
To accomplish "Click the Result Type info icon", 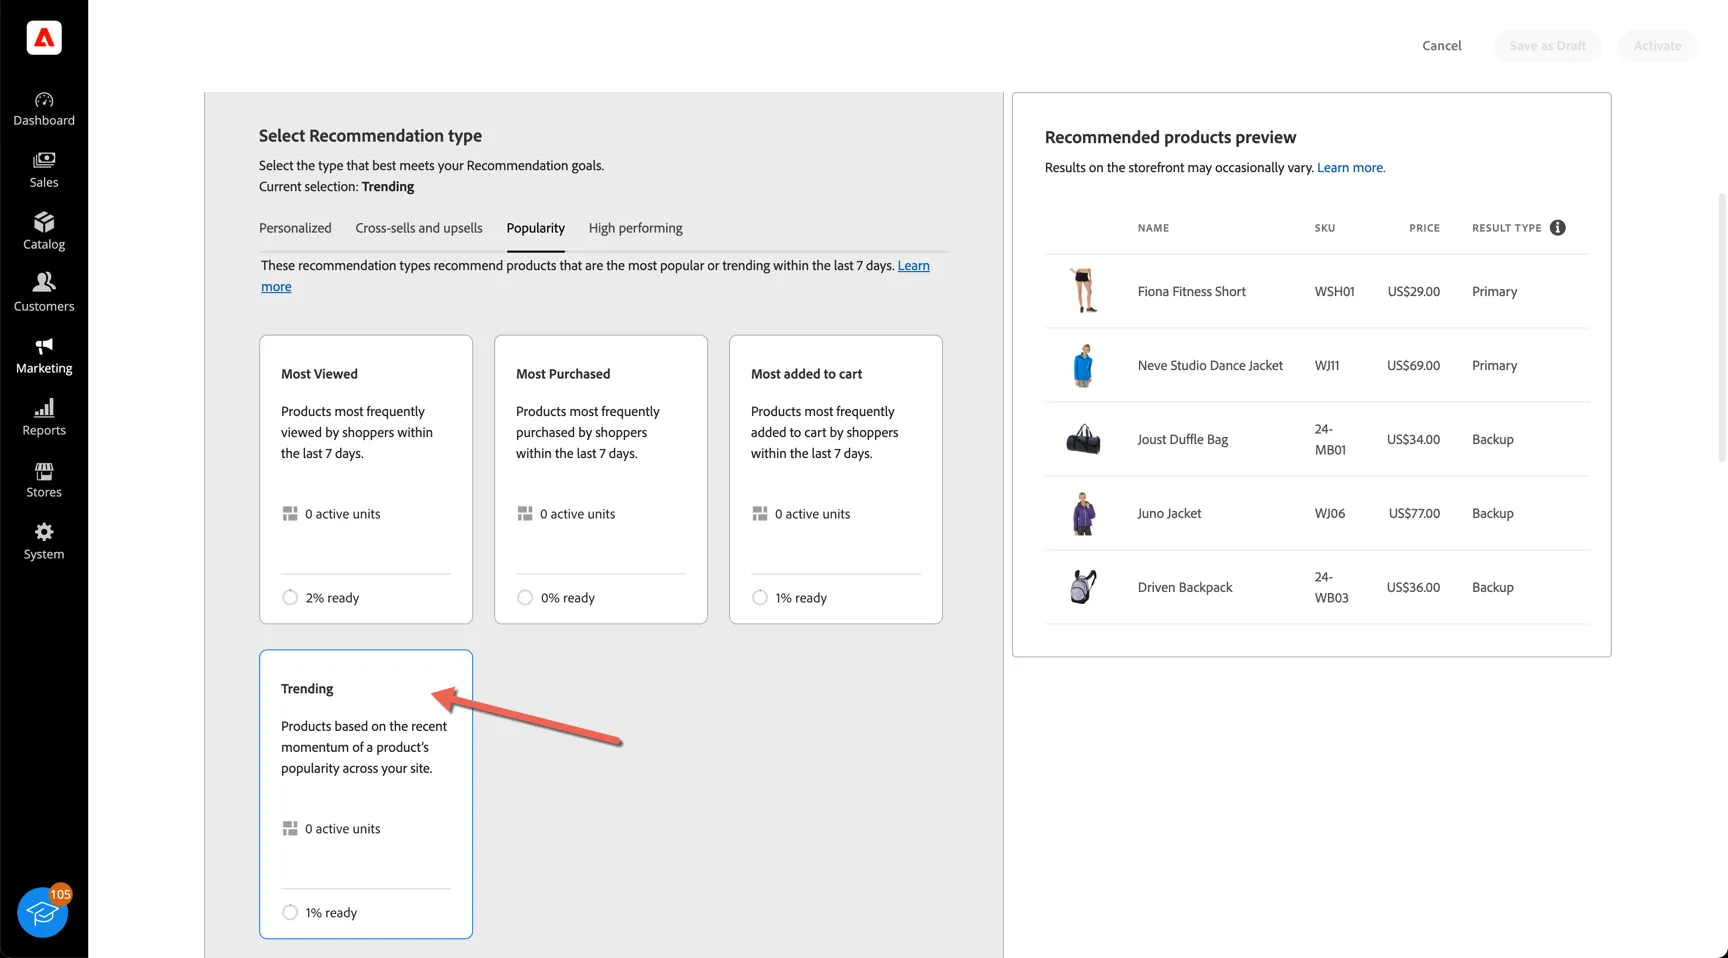I will [1557, 228].
